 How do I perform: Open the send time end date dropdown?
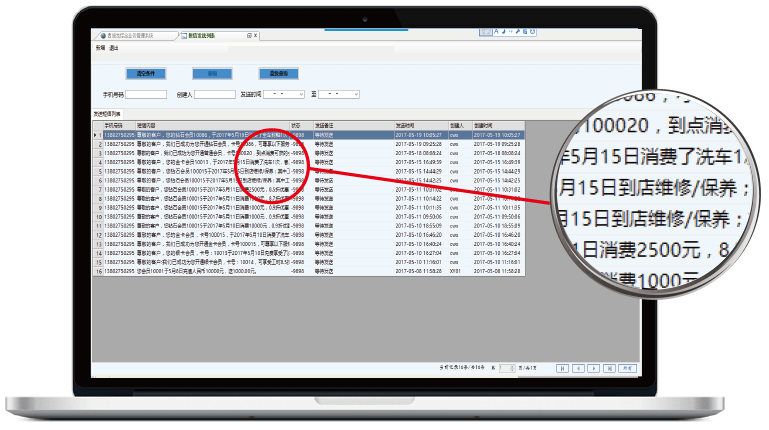coord(355,94)
